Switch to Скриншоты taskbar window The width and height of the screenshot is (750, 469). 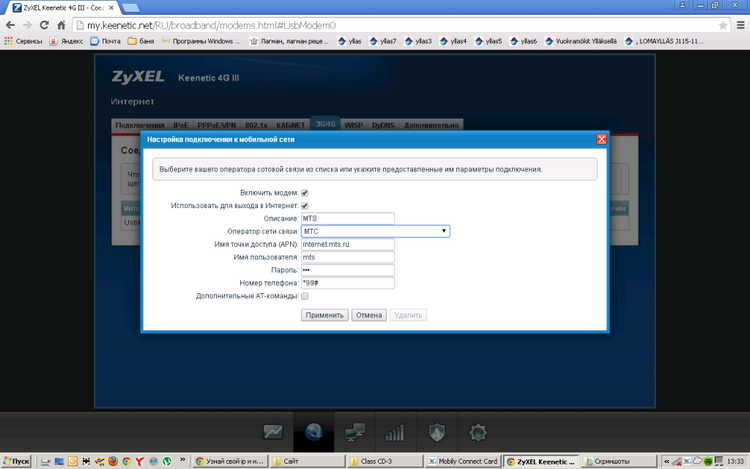click(x=619, y=461)
